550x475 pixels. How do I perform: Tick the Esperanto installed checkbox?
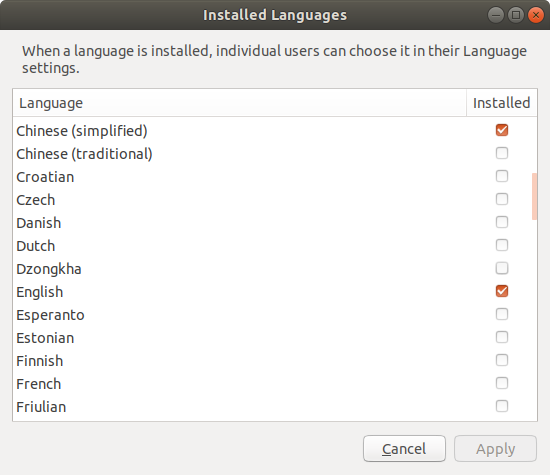(x=502, y=314)
